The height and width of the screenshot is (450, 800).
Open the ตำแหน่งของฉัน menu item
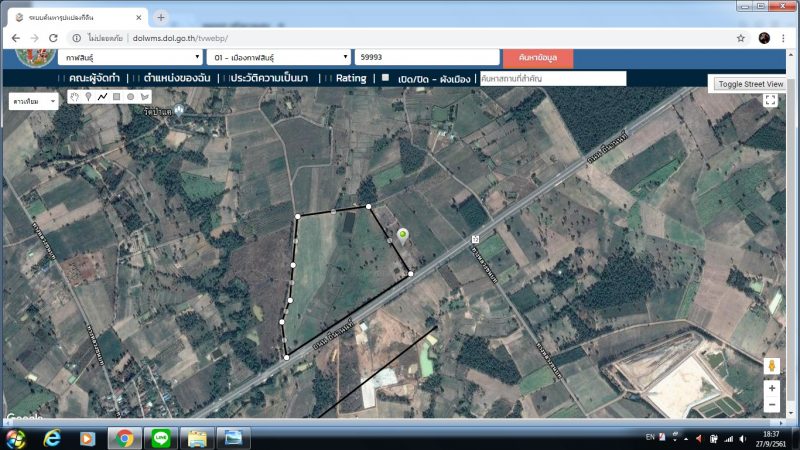[x=177, y=78]
